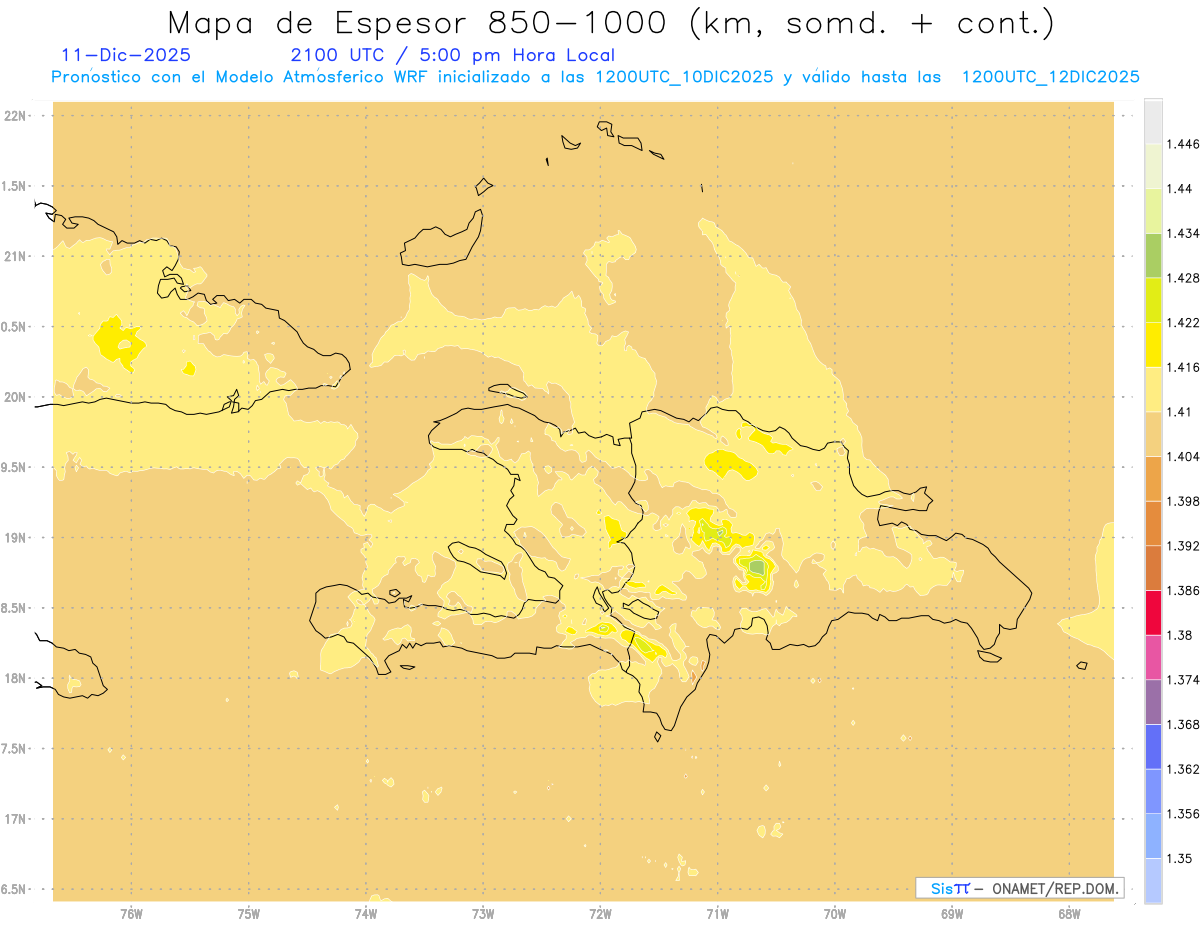Image resolution: width=1200 pixels, height=927 pixels.
Task: Click the longitude axis label "73W"
Action: [483, 914]
